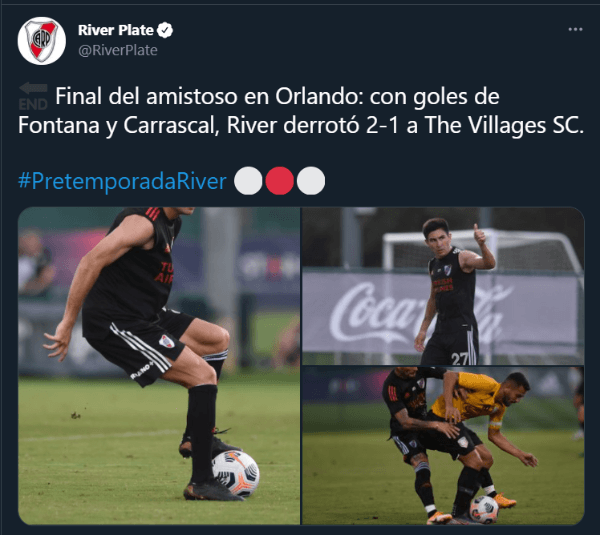The height and width of the screenshot is (535, 600).
Task: Click the red circle emoji
Action: coord(280,181)
